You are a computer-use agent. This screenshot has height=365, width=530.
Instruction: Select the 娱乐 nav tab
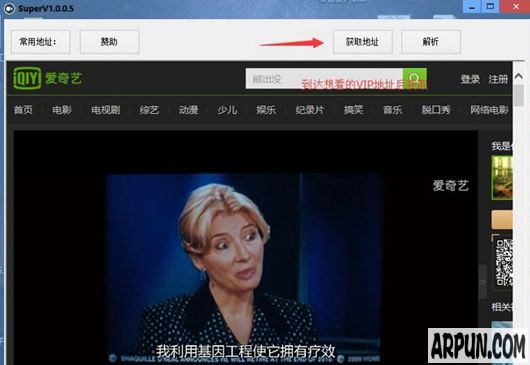[x=266, y=110]
